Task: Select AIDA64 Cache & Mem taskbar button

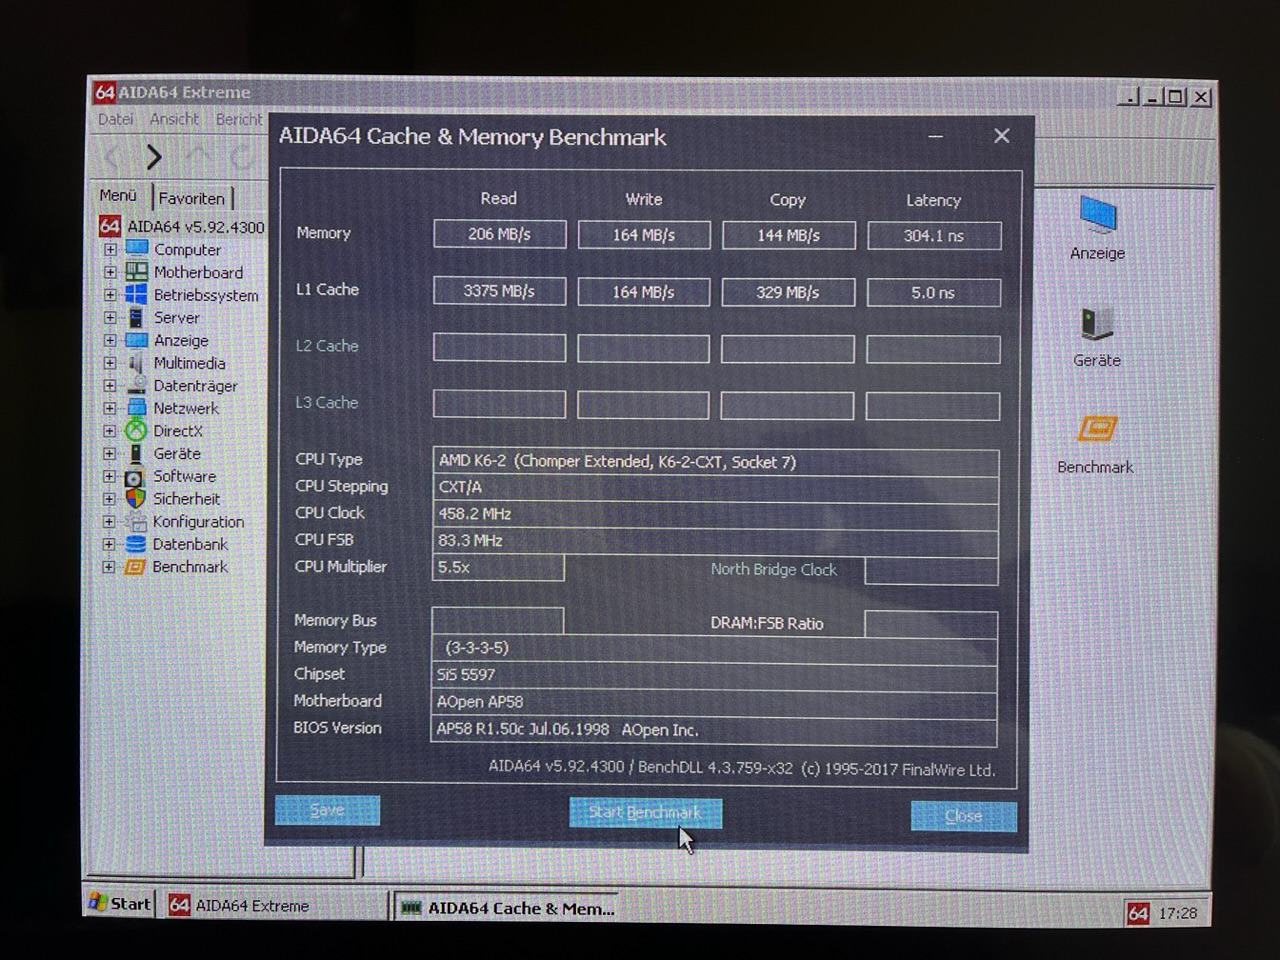Action: pos(508,908)
